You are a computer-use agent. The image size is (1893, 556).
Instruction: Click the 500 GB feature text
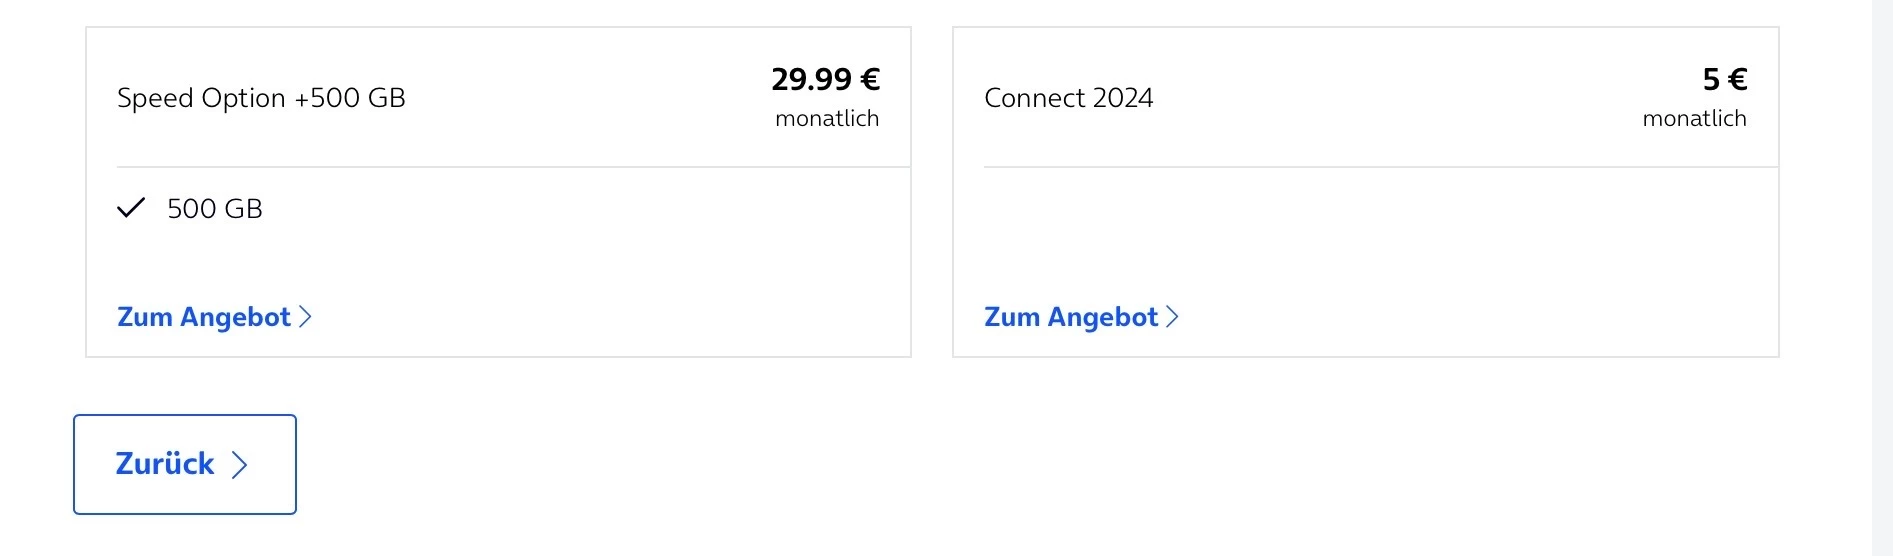click(215, 209)
